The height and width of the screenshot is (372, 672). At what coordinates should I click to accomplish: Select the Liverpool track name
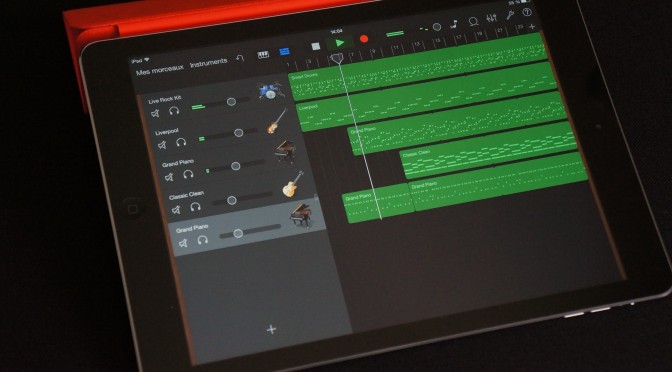[167, 132]
